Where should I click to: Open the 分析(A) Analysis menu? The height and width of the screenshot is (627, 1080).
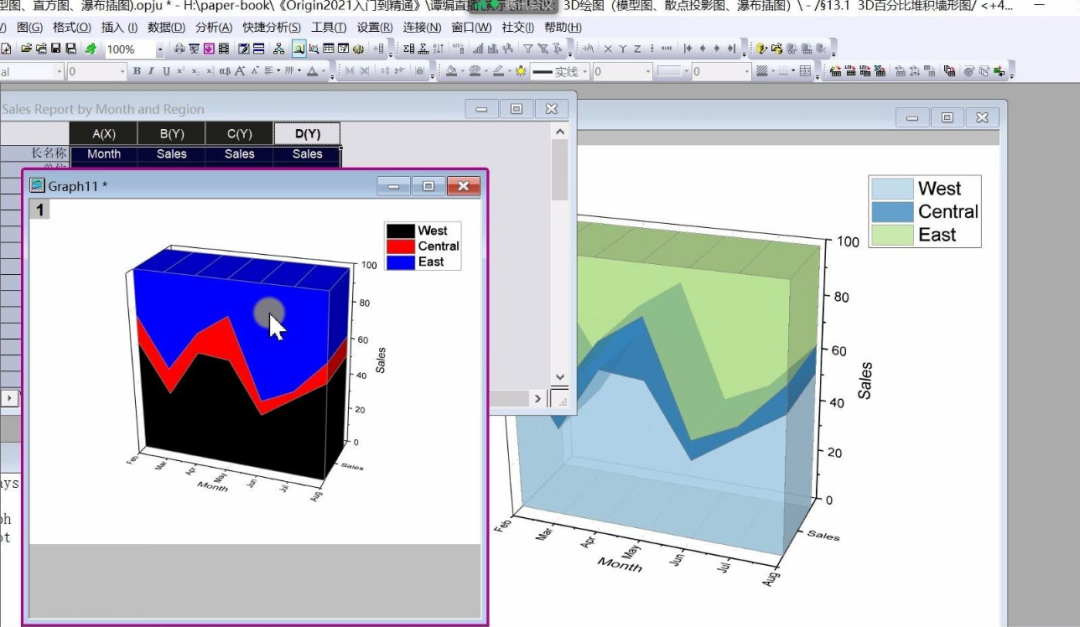pos(214,28)
